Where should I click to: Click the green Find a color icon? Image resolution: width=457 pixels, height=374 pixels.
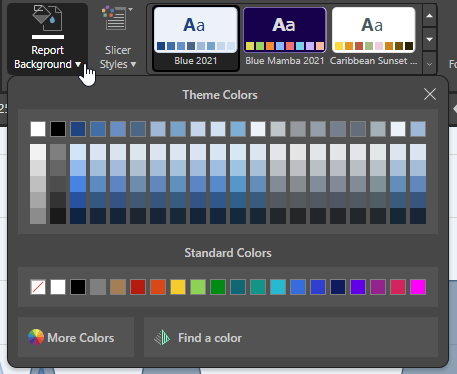coord(162,337)
